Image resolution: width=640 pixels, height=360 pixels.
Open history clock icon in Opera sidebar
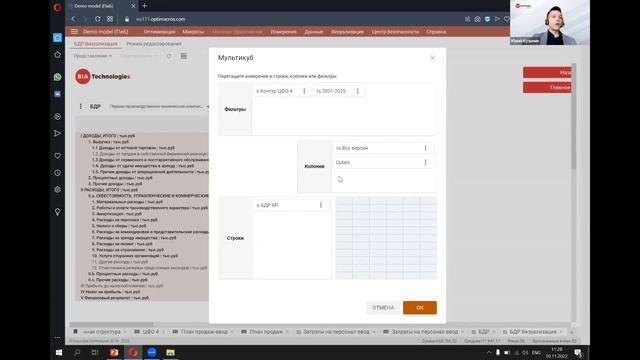coord(58,173)
